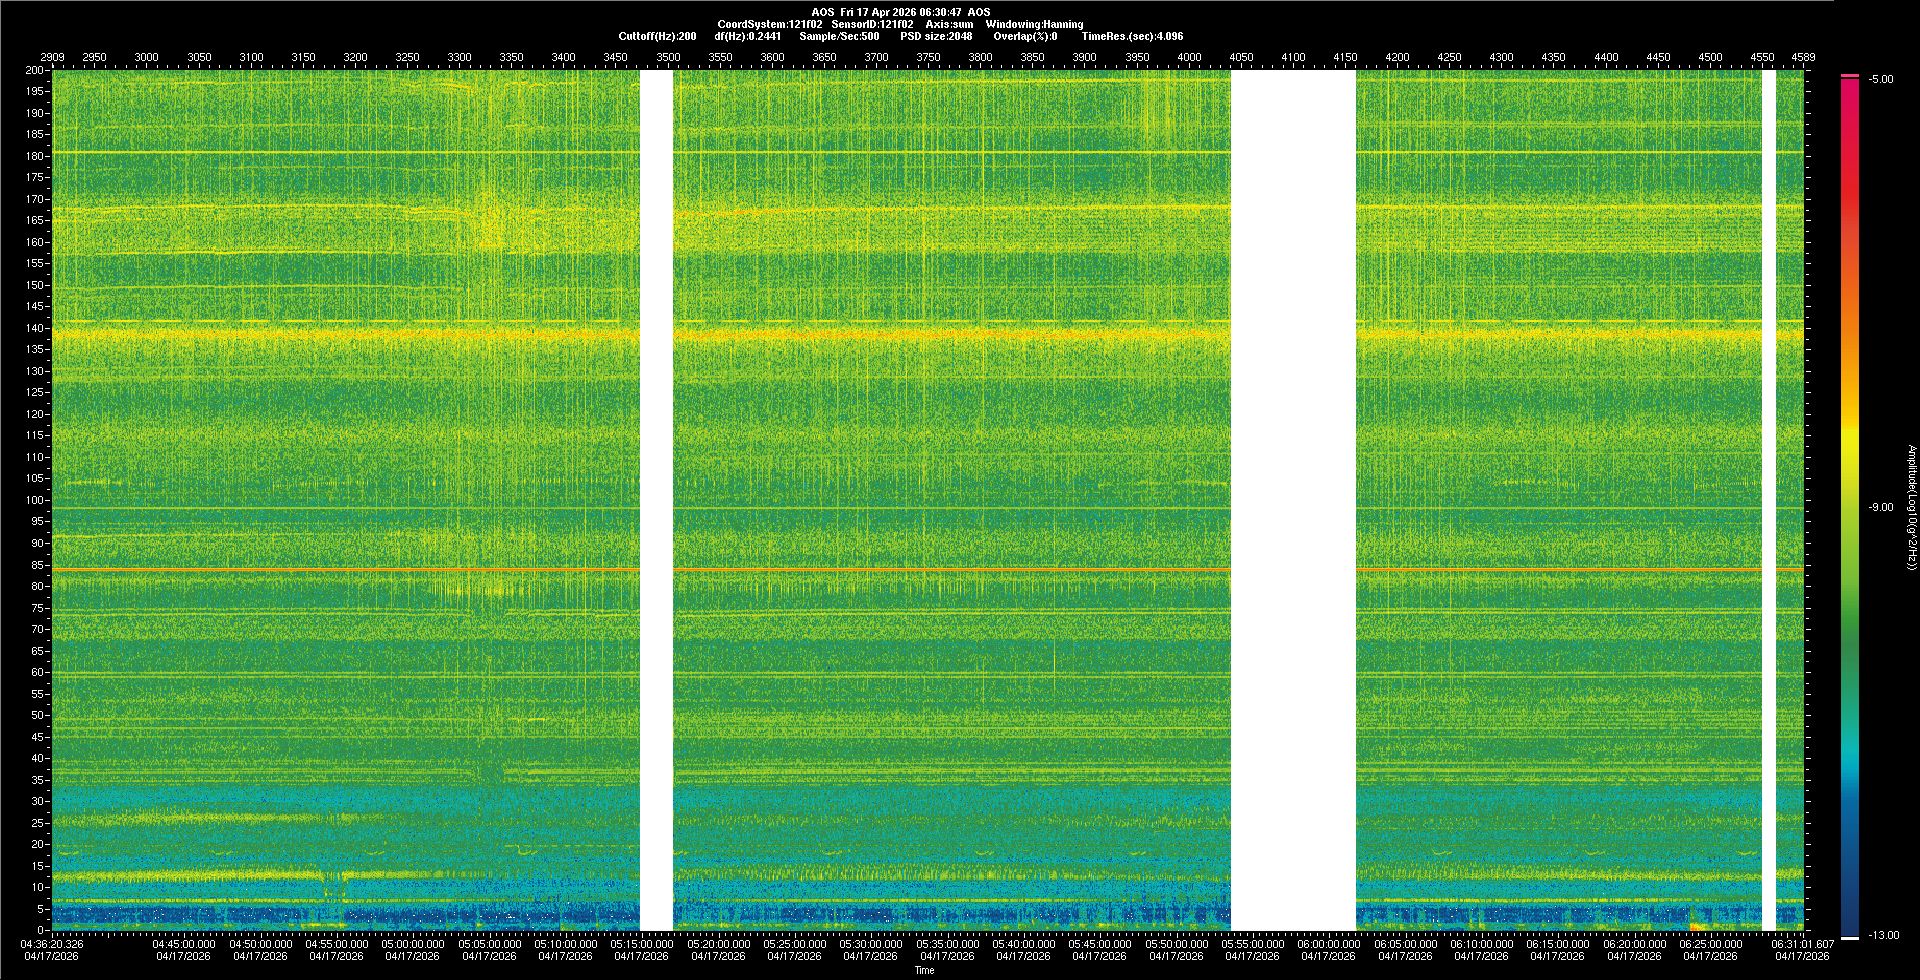Click the 3500 tick on top axis
The width and height of the screenshot is (1920, 980).
tap(668, 58)
